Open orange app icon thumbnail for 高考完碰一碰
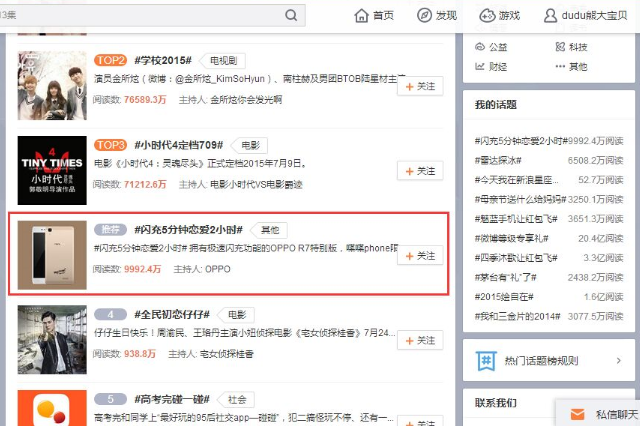 click(x=52, y=408)
